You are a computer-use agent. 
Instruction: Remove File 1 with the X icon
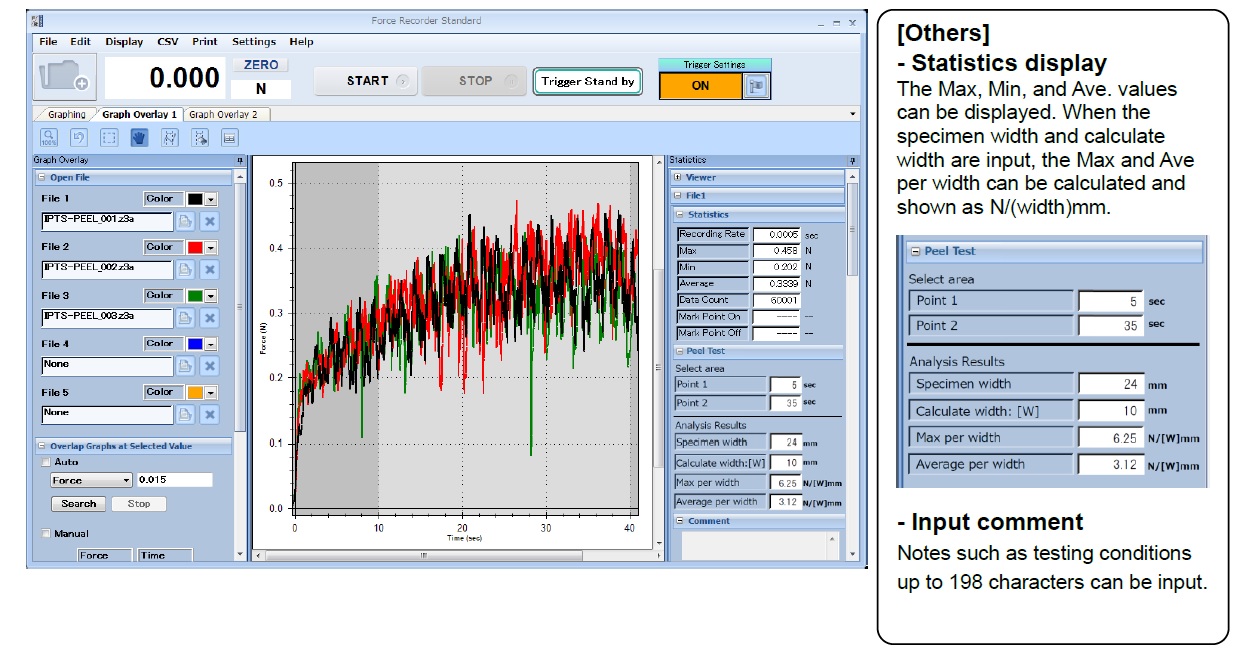coord(210,221)
